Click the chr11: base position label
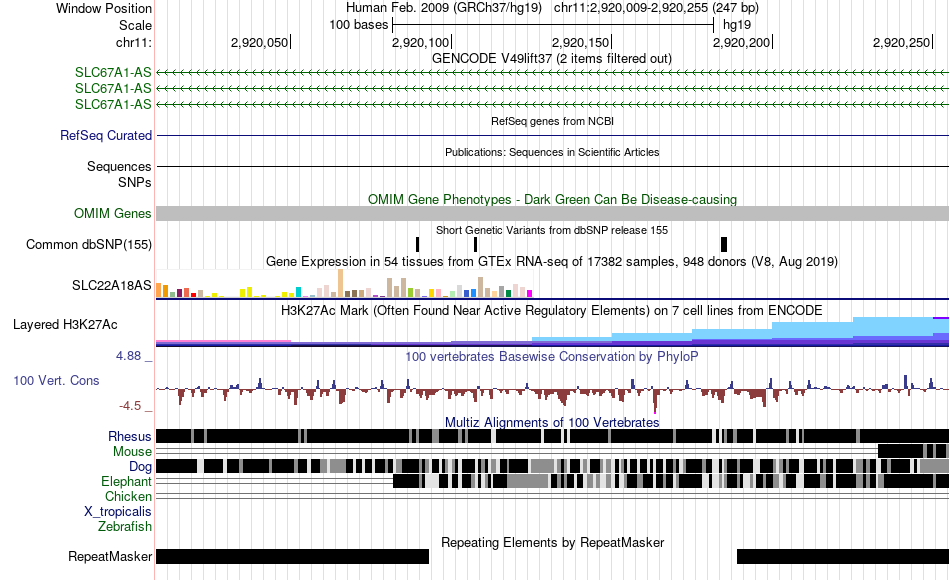 pyautogui.click(x=133, y=42)
